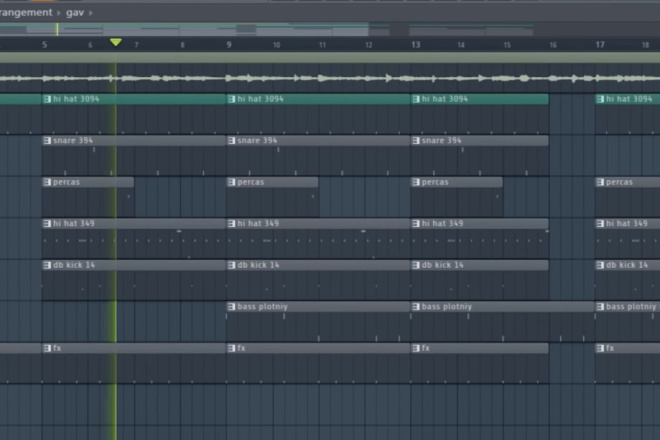
Task: Click the yellow playhead marker triangle
Action: coord(116,42)
